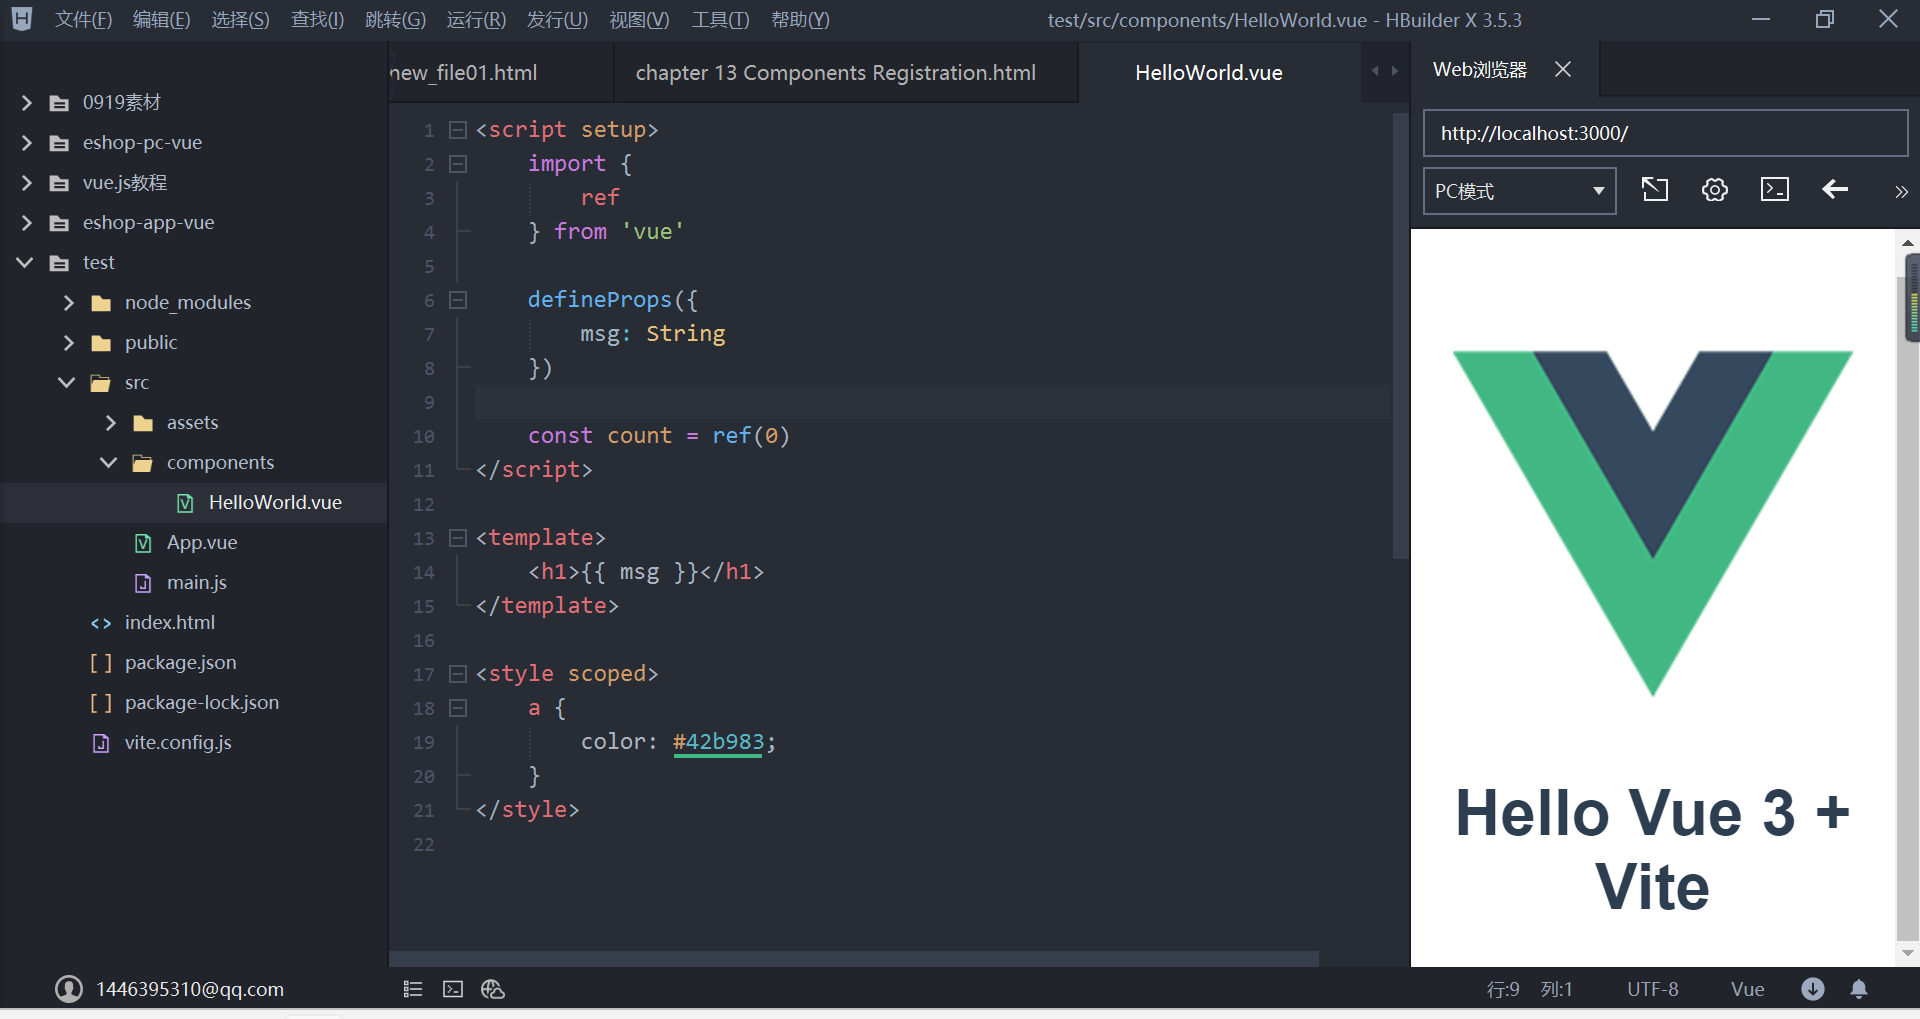Open the 选择(S) menu
1920x1019 pixels.
(240, 20)
